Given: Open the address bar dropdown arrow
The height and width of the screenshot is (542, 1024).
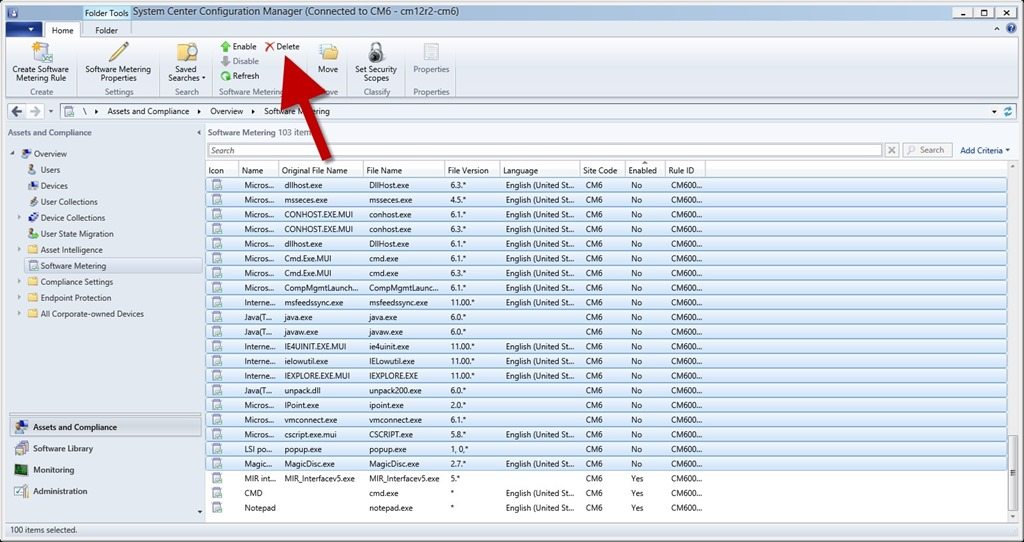Looking at the screenshot, I should 995,112.
